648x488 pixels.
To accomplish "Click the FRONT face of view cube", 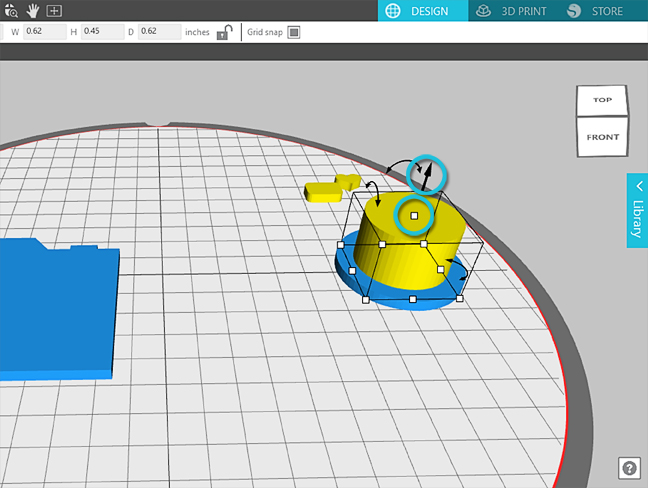I will click(603, 137).
